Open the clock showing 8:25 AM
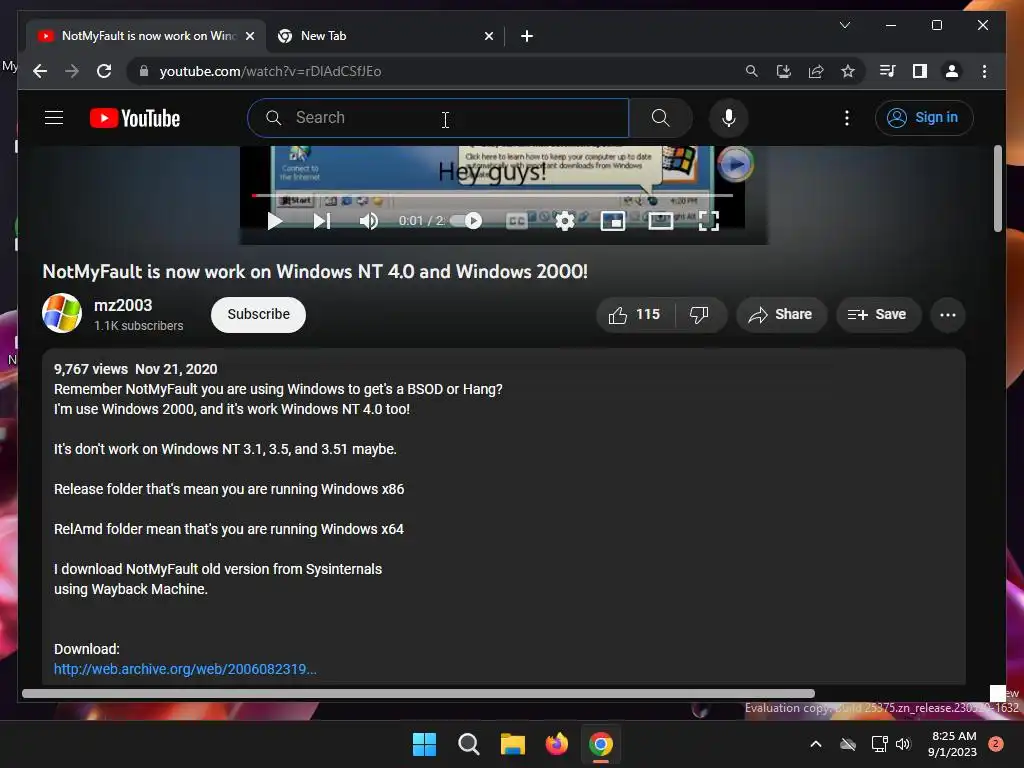The image size is (1024, 768). coord(953,744)
